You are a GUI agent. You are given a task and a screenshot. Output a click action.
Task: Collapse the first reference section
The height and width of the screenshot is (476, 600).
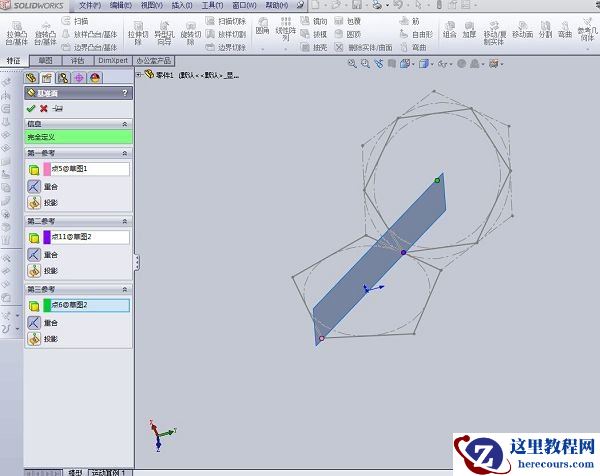pyautogui.click(x=125, y=153)
